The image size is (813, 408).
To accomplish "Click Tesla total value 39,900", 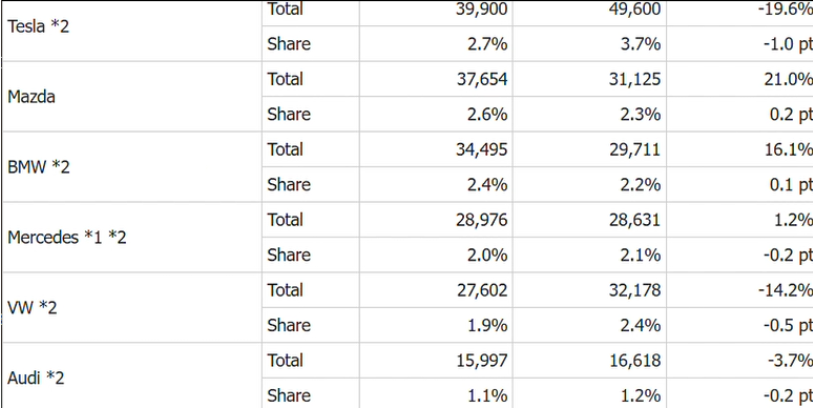I will click(482, 9).
